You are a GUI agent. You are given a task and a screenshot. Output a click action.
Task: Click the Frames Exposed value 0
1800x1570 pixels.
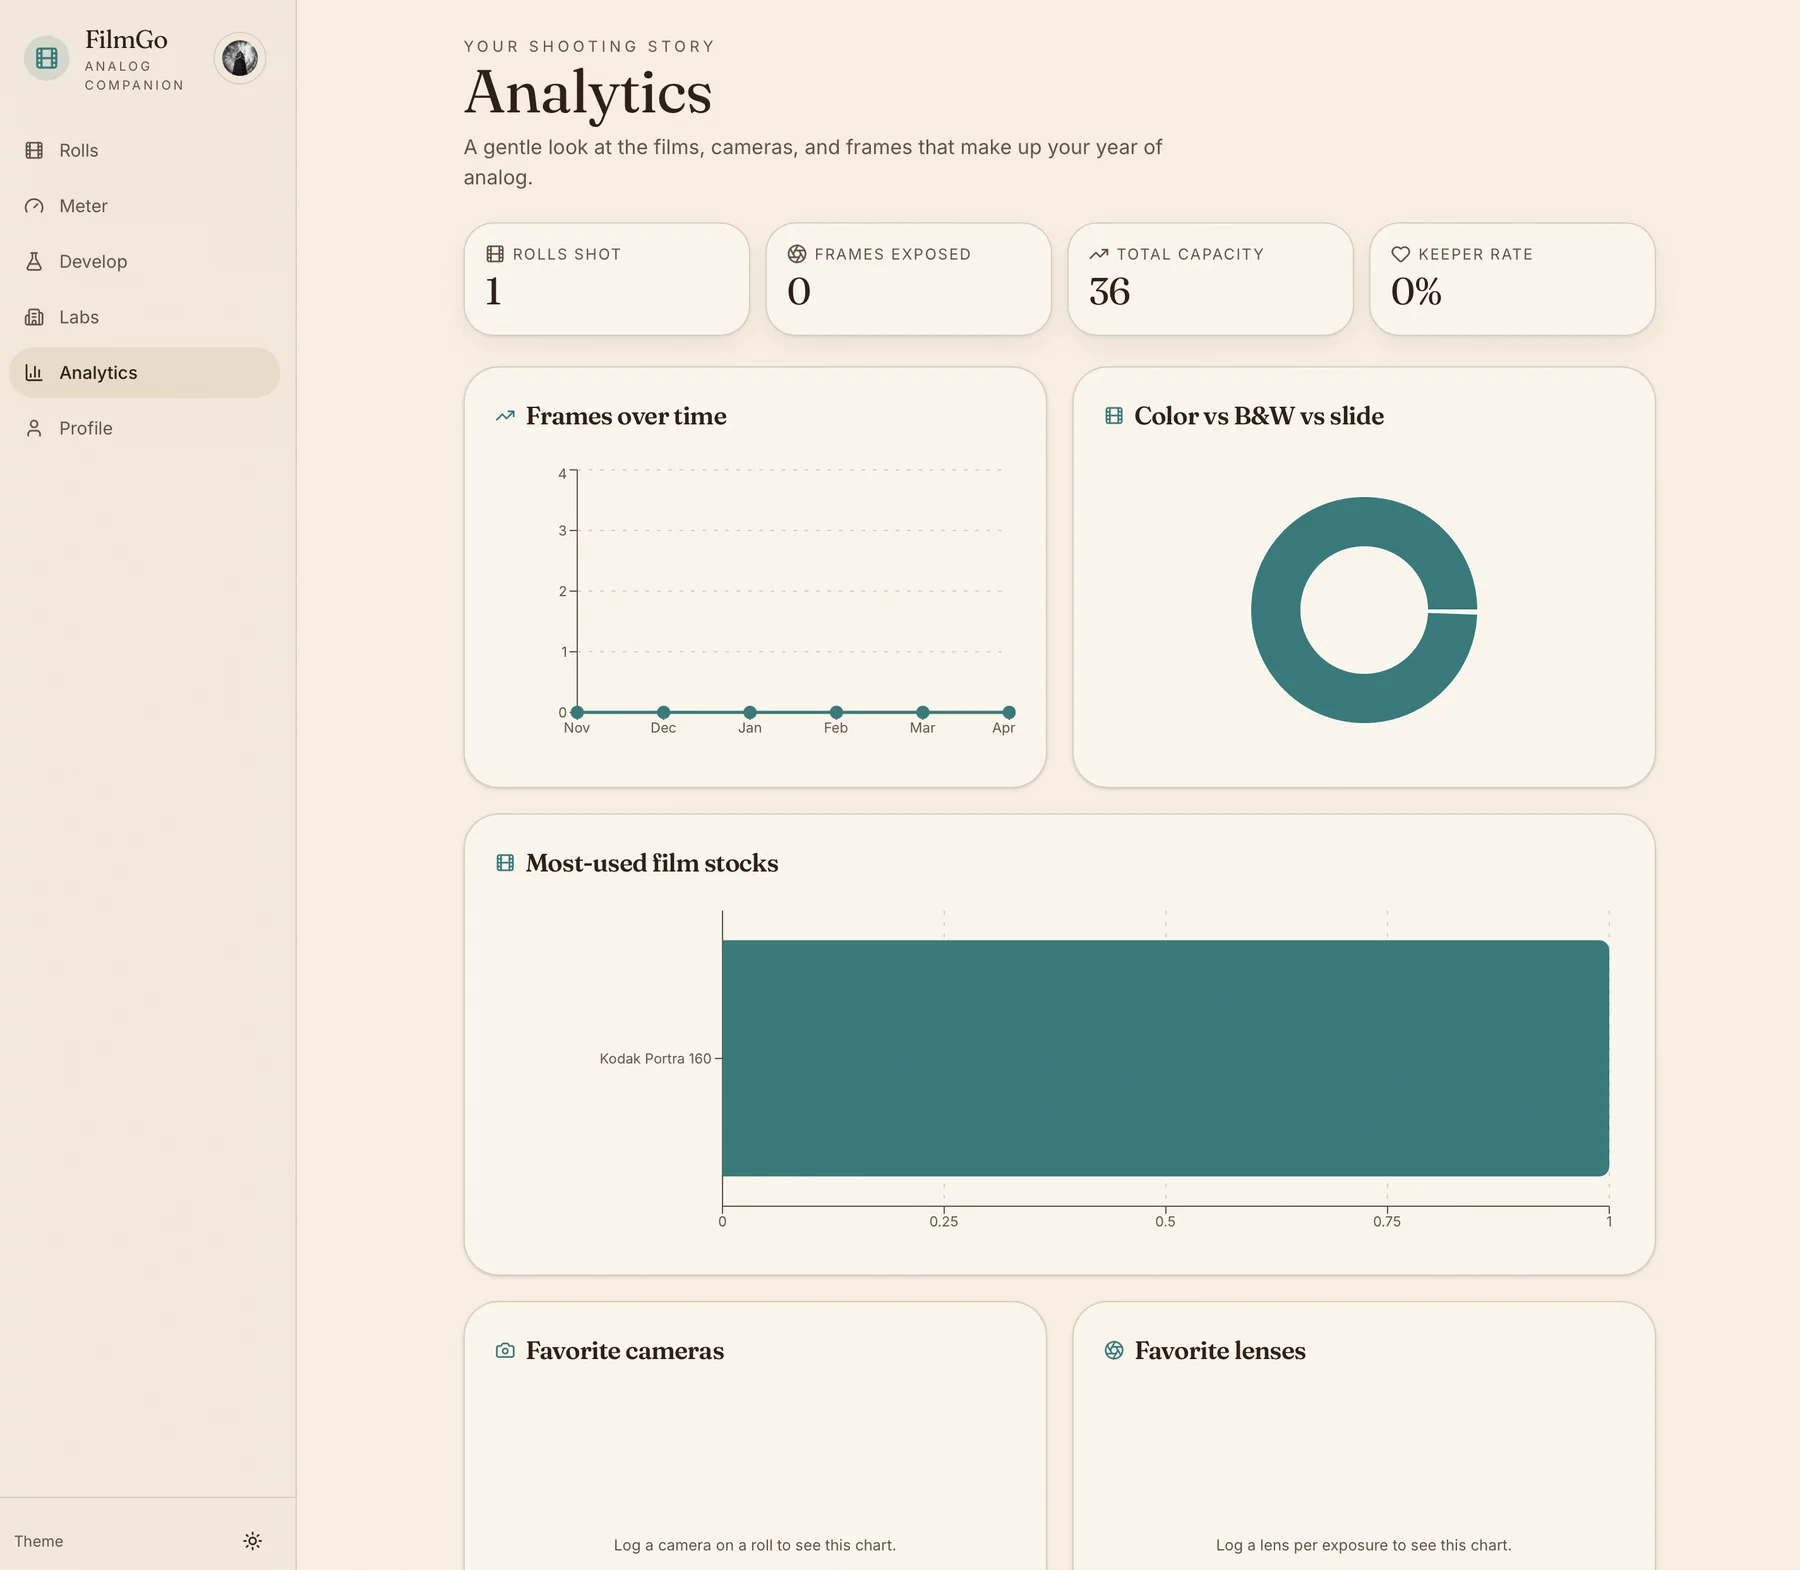pyautogui.click(x=799, y=292)
